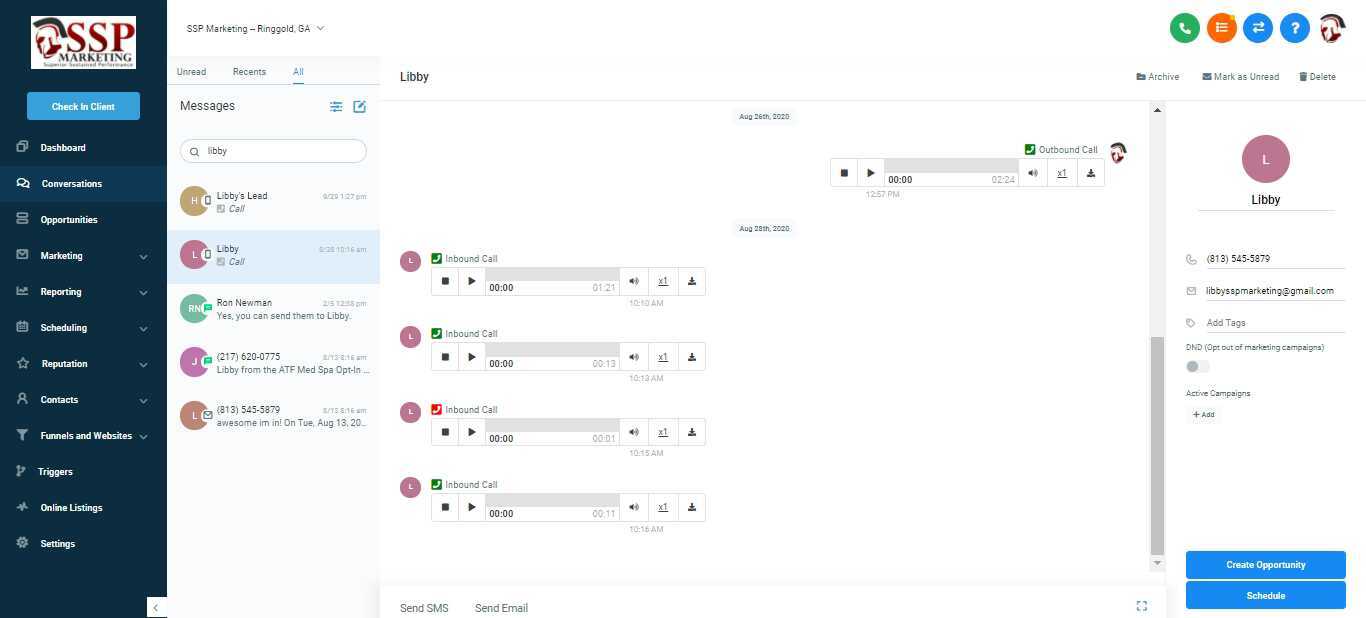Switch to the Unread tab
This screenshot has height=618, width=1366.
pos(191,72)
